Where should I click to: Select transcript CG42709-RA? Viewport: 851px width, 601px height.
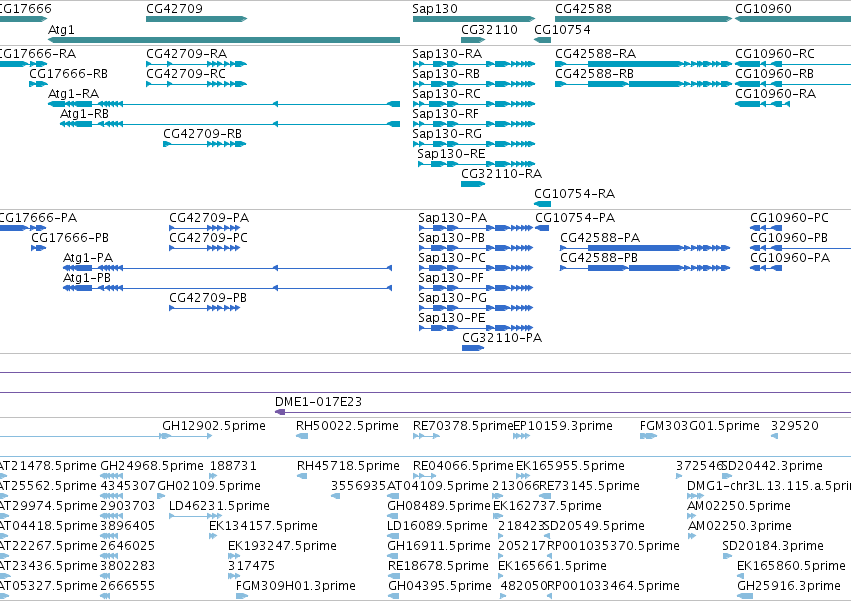[196, 64]
